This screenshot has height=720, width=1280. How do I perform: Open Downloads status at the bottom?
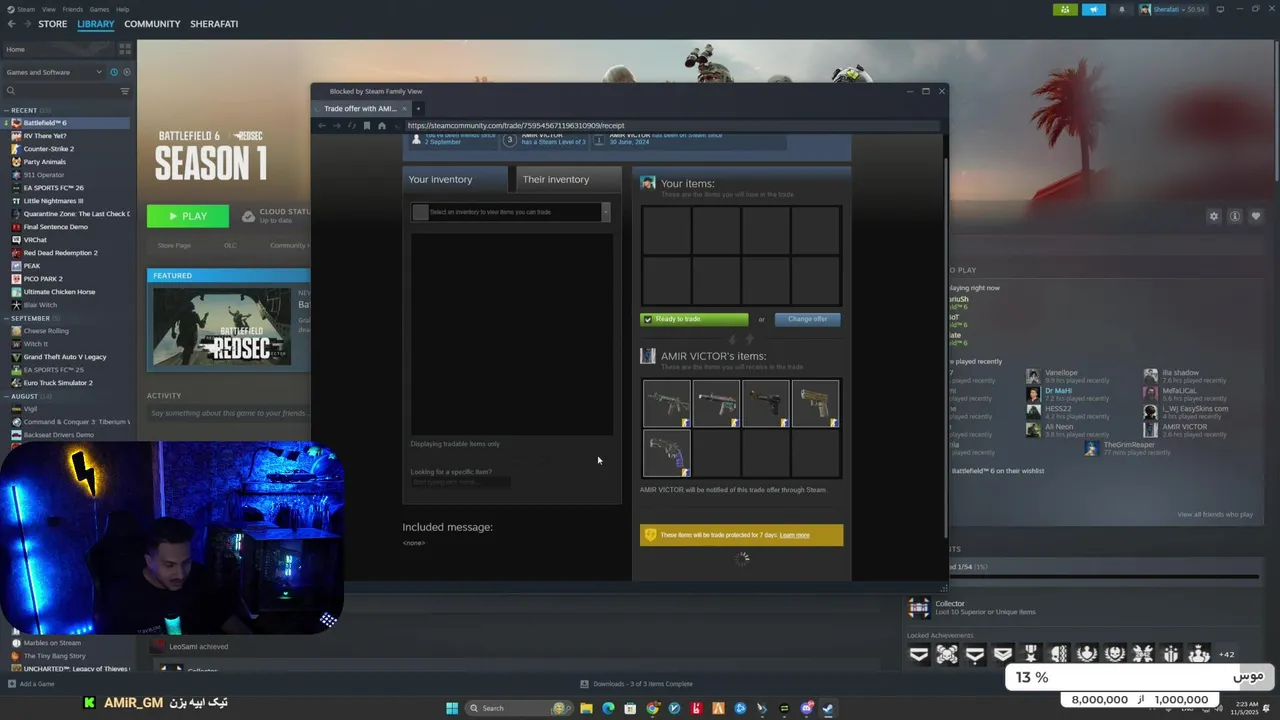click(x=636, y=684)
